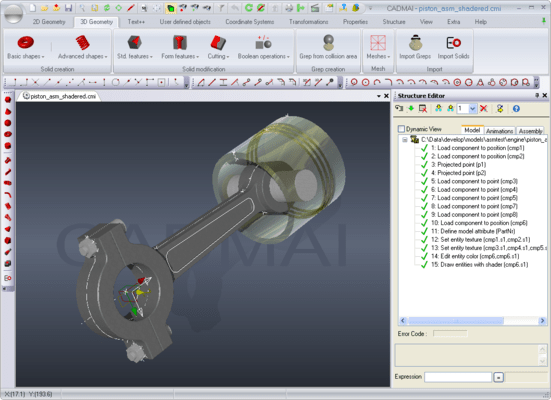Click the Error Code field
The height and width of the screenshot is (400, 551).
tap(450, 333)
